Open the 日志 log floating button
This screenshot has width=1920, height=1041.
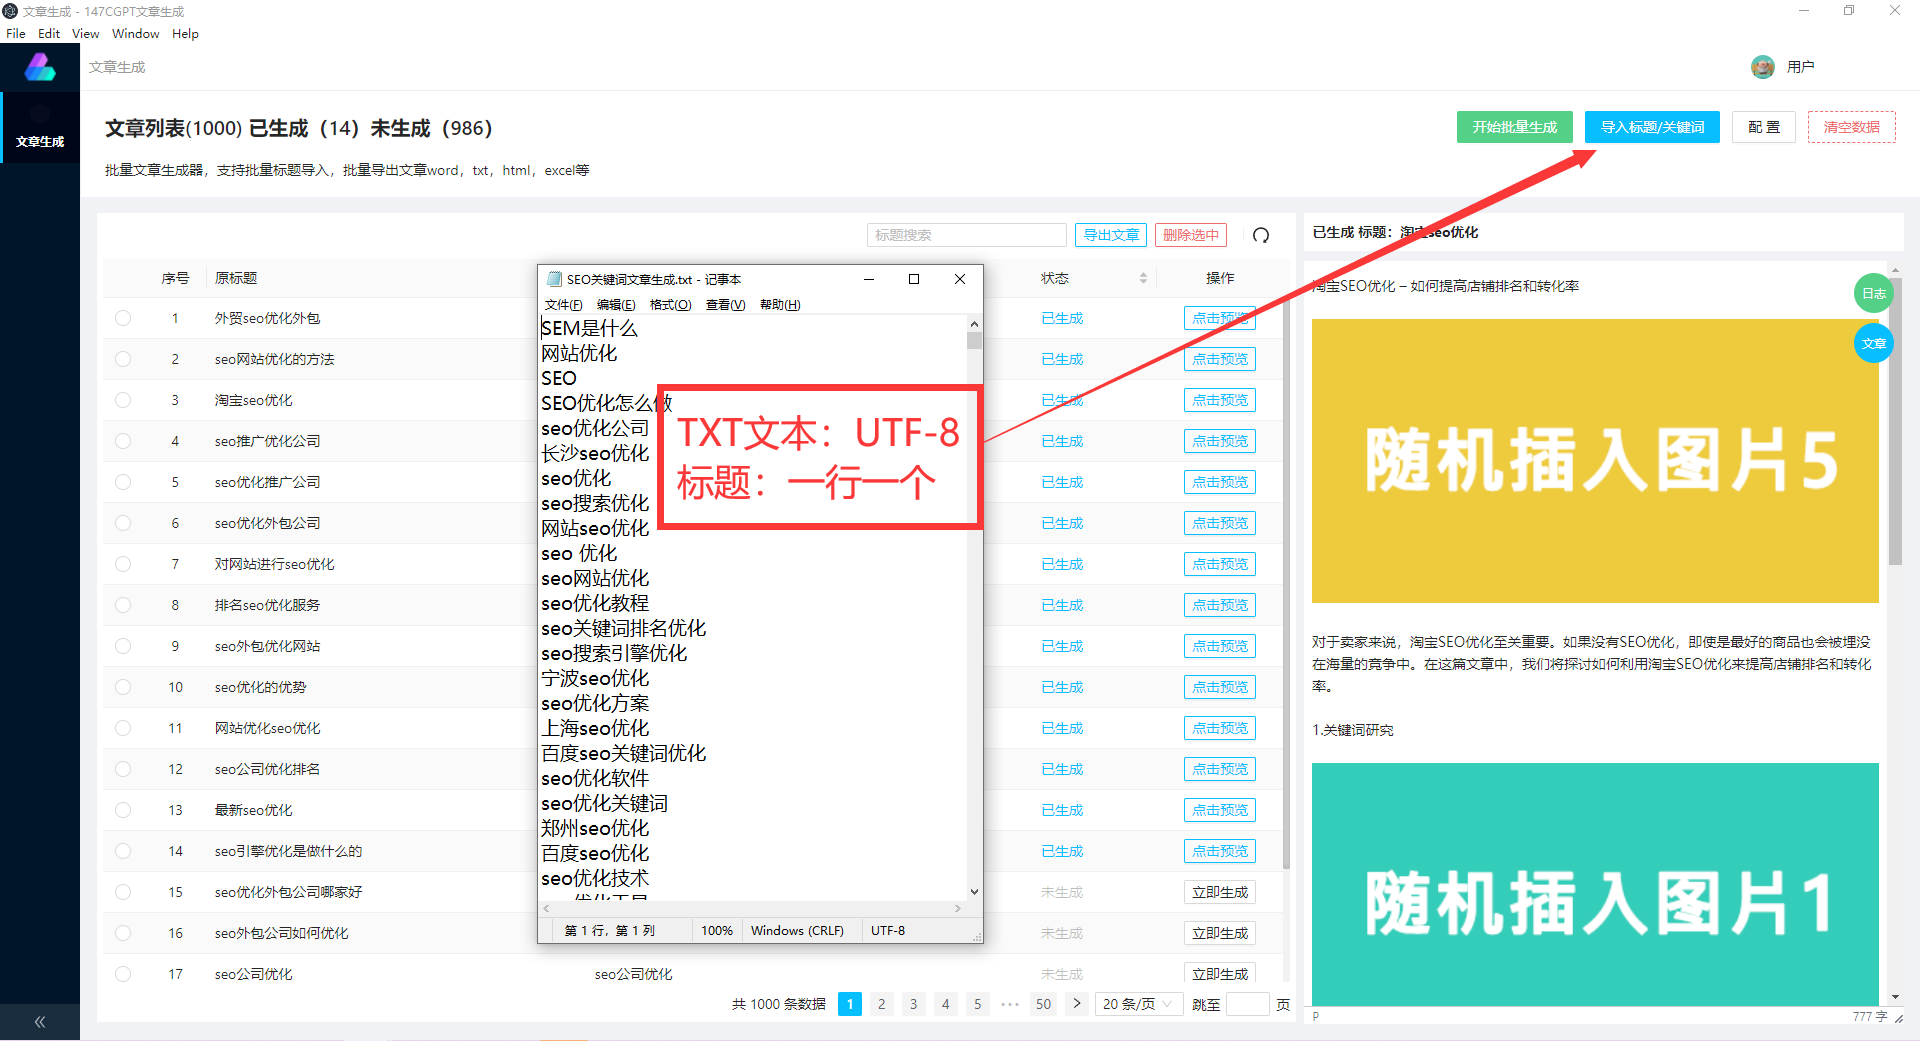(1873, 293)
